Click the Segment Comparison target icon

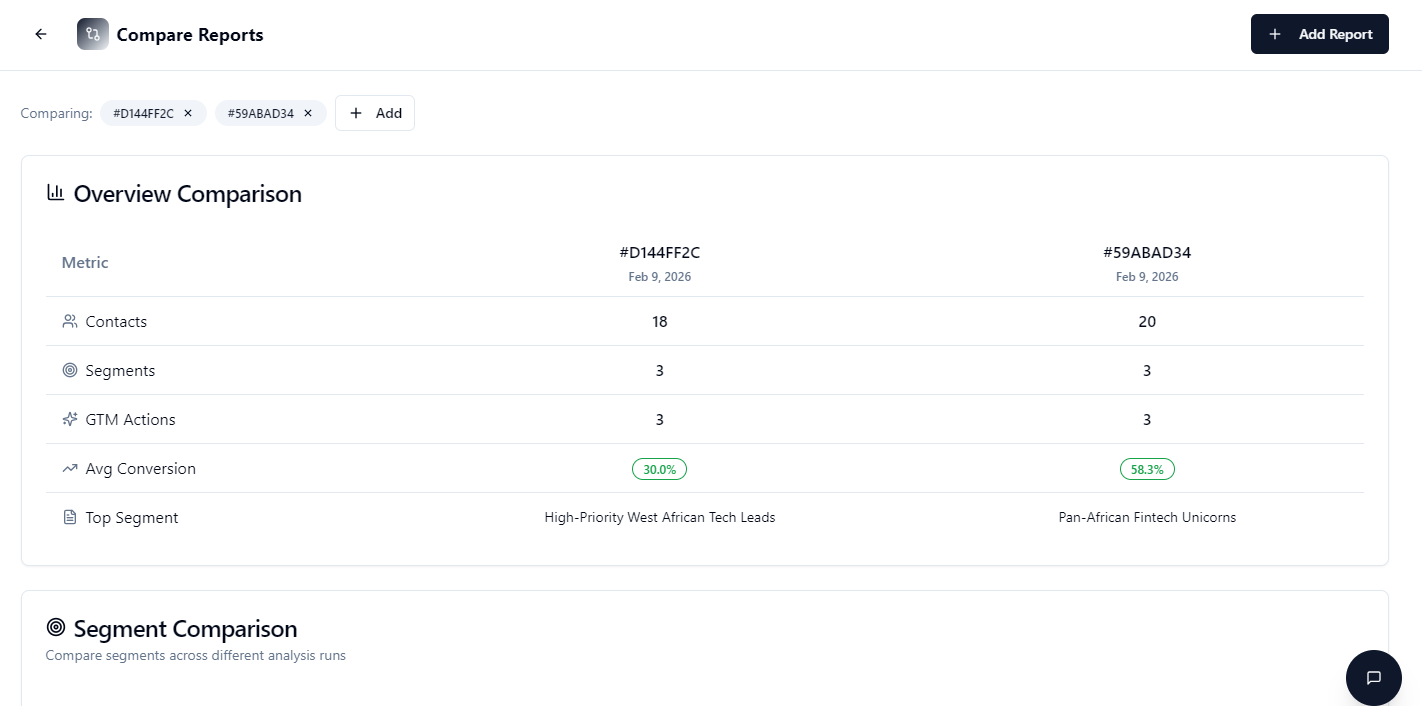point(56,628)
